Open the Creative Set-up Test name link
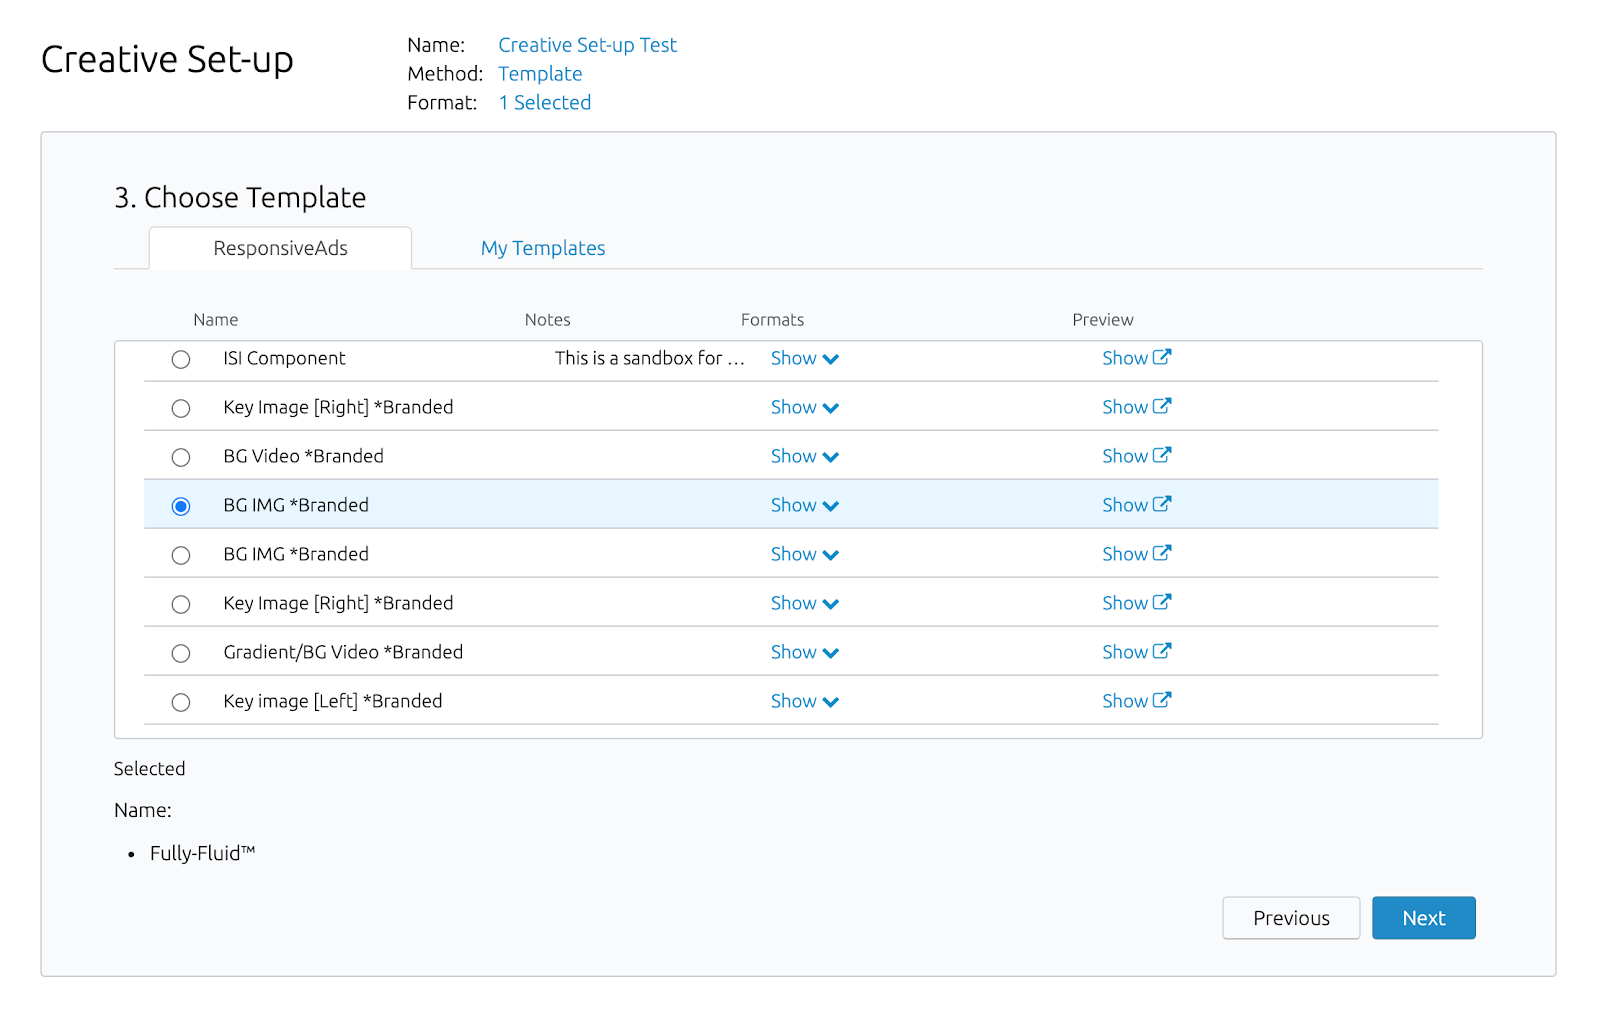Viewport: 1600px width, 1026px height. point(587,45)
